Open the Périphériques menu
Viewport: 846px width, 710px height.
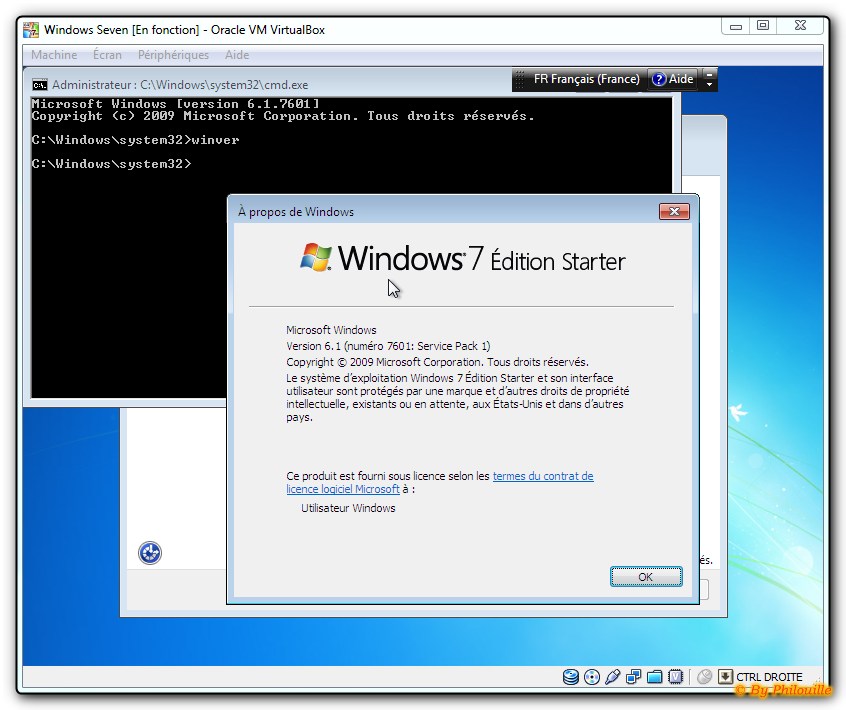tap(173, 55)
